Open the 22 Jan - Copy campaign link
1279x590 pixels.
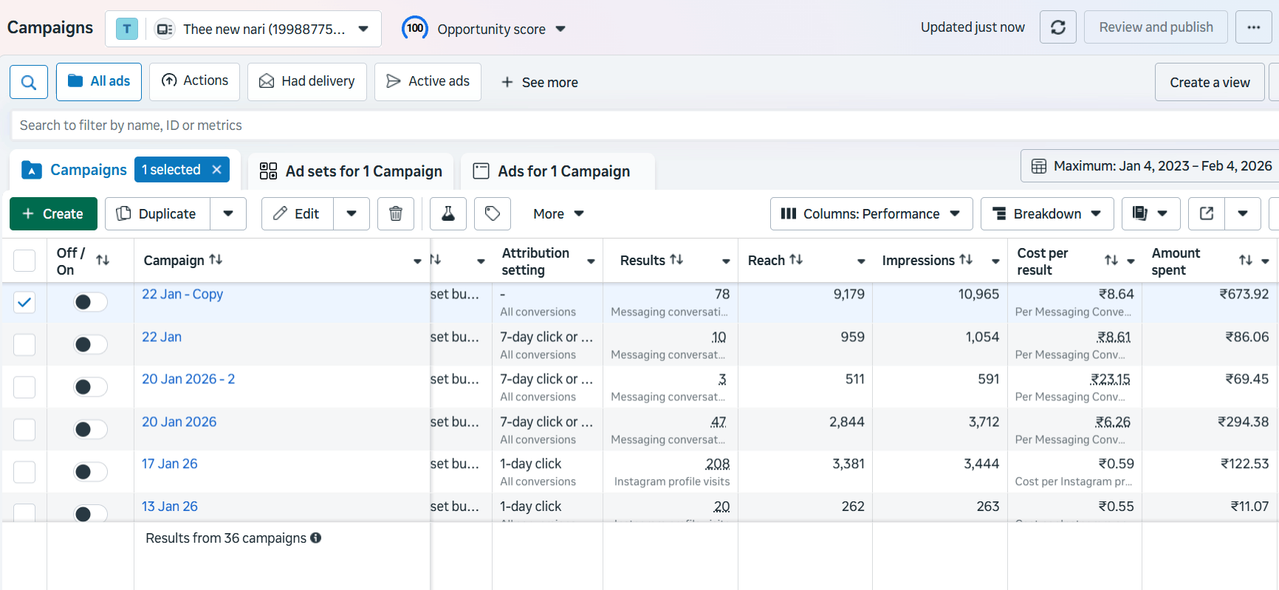182,294
